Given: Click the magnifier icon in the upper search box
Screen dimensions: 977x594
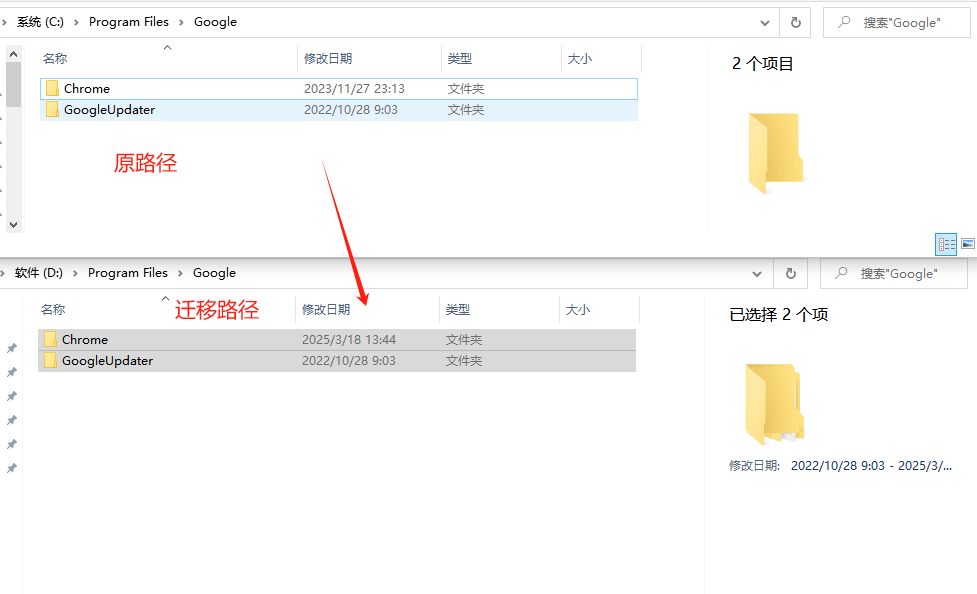Looking at the screenshot, I should coord(845,22).
